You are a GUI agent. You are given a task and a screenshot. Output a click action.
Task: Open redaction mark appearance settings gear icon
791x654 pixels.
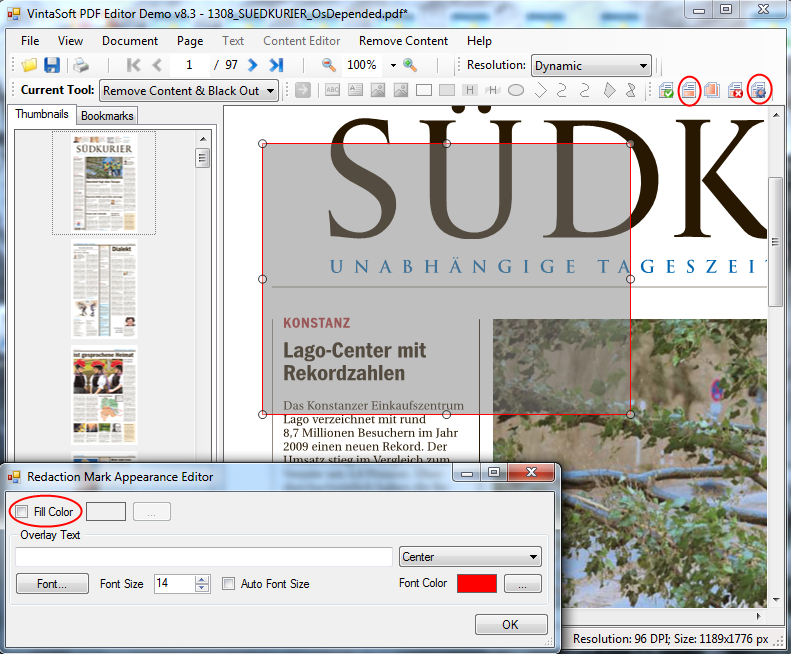point(758,90)
